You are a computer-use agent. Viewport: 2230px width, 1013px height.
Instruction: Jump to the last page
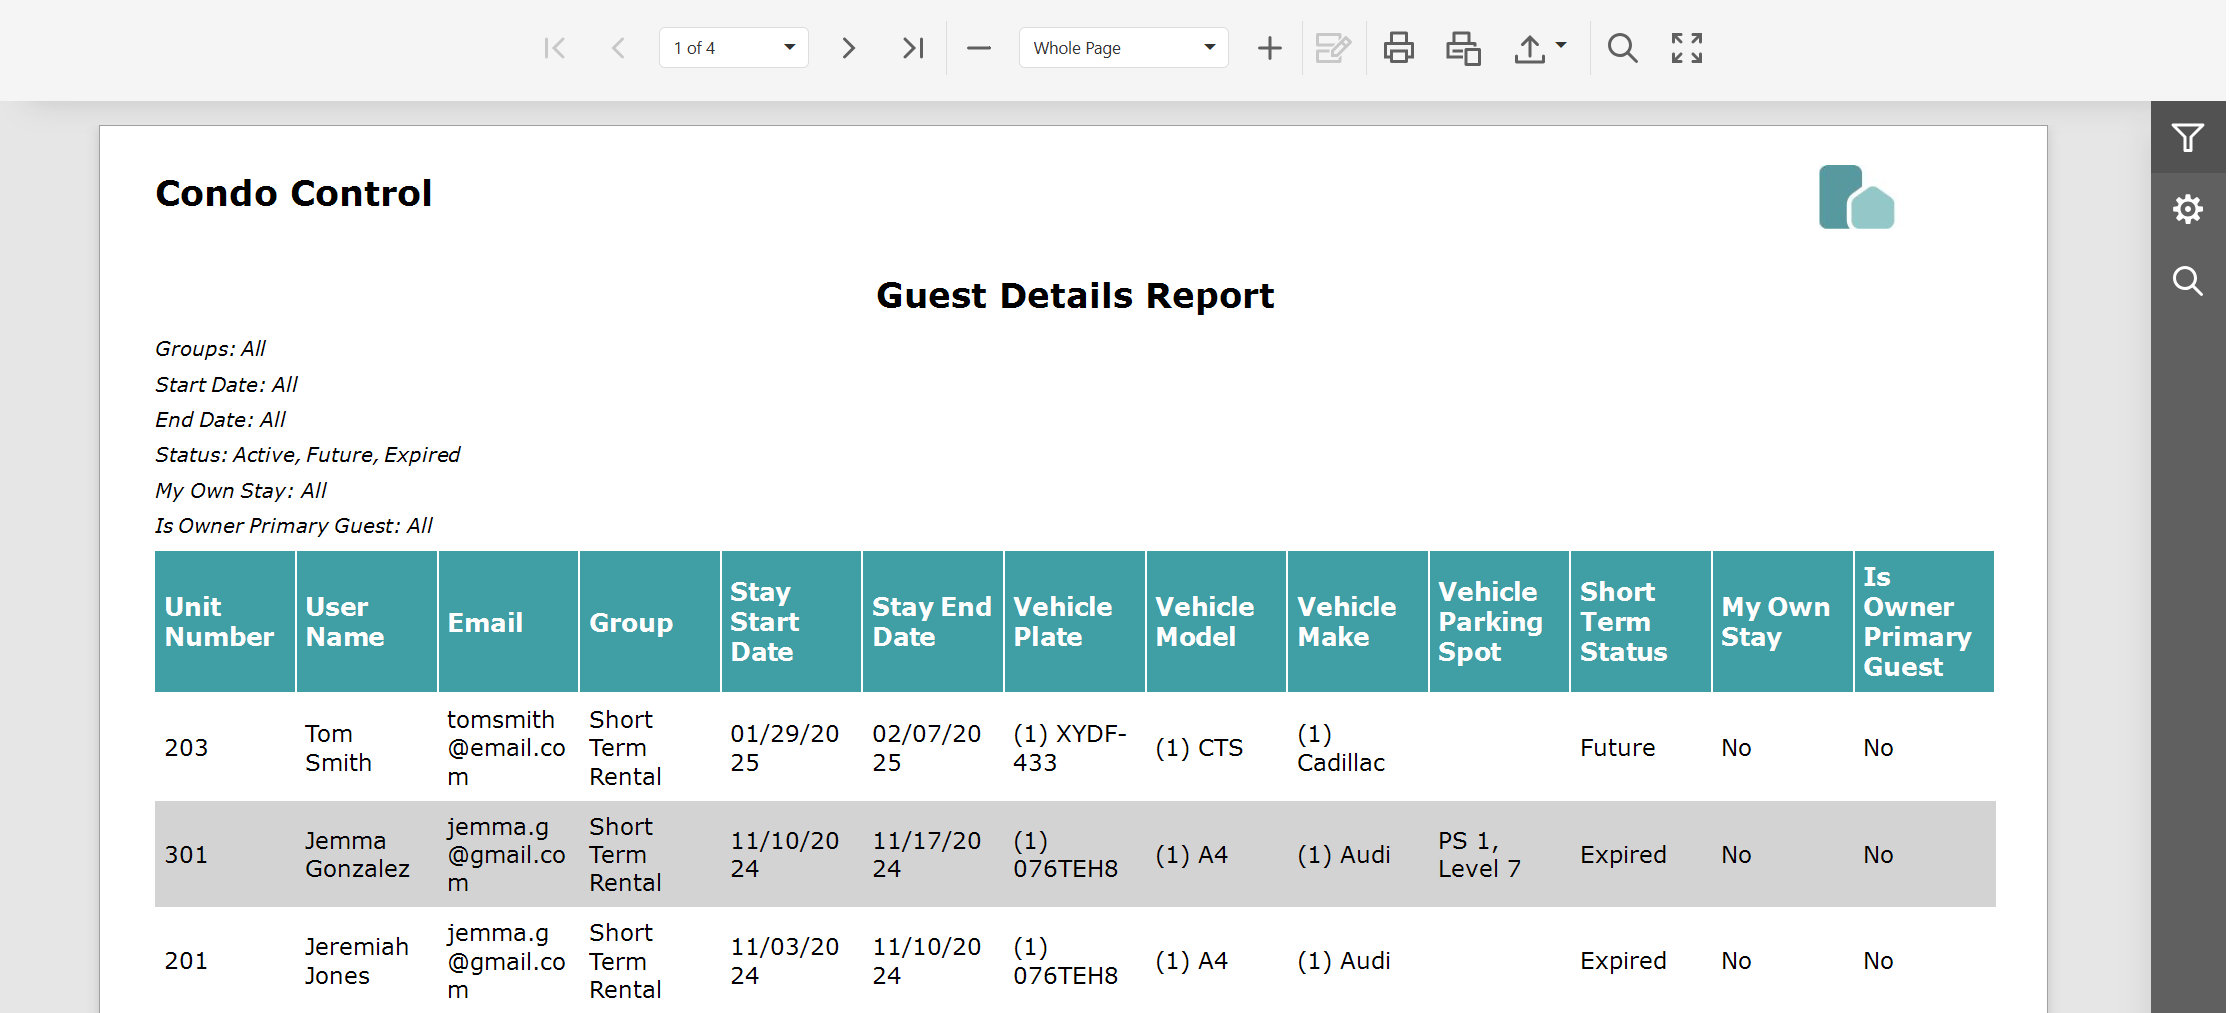(x=913, y=48)
